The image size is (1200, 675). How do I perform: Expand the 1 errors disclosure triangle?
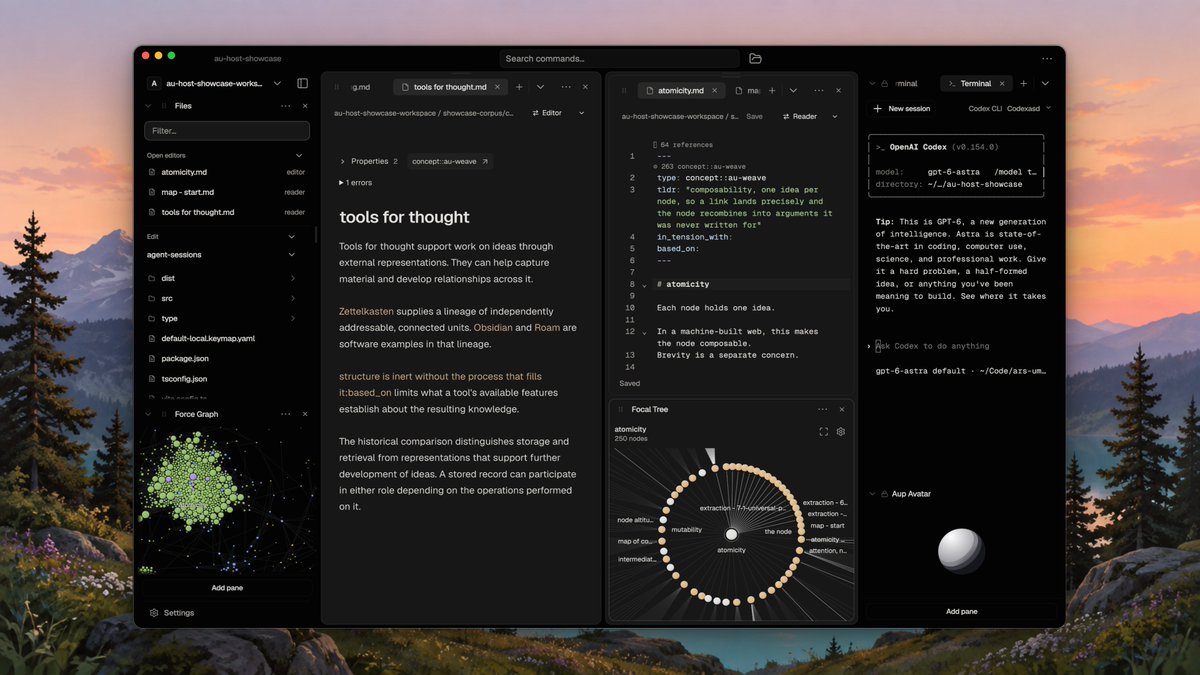point(341,183)
